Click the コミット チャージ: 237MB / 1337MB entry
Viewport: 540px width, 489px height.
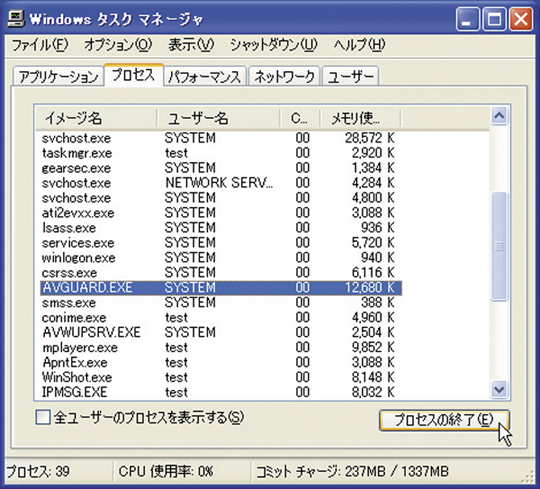[x=352, y=471]
